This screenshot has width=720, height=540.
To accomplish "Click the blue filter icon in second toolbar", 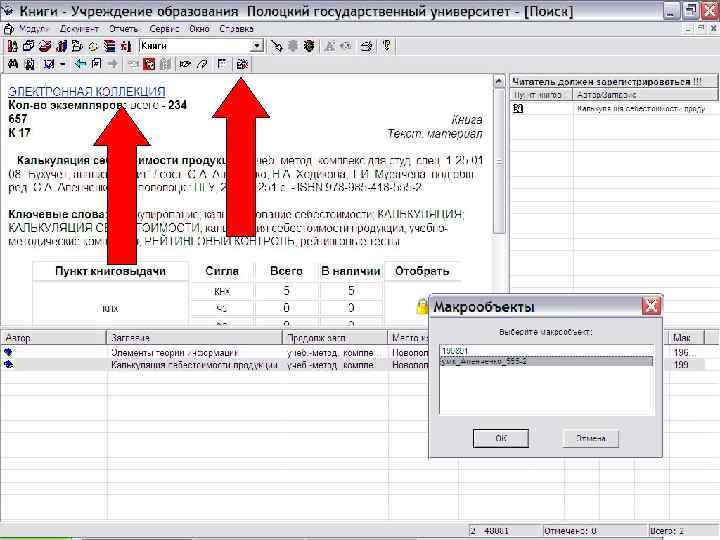I will [x=48, y=64].
